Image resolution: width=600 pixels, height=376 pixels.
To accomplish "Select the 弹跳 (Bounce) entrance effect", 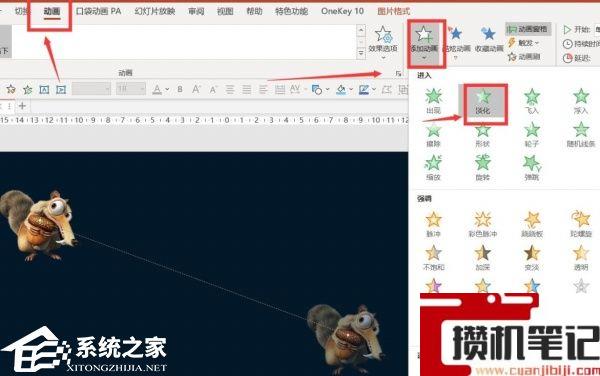I will [532, 168].
